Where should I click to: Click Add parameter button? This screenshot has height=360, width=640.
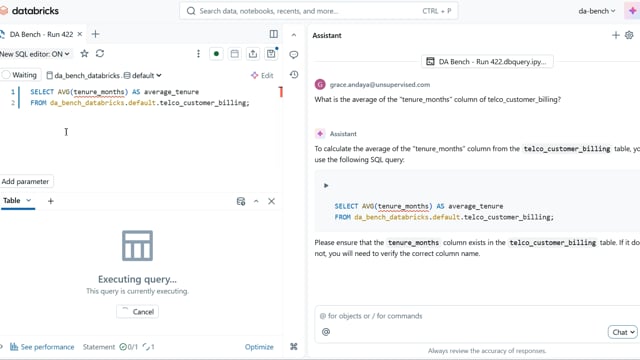click(x=26, y=181)
